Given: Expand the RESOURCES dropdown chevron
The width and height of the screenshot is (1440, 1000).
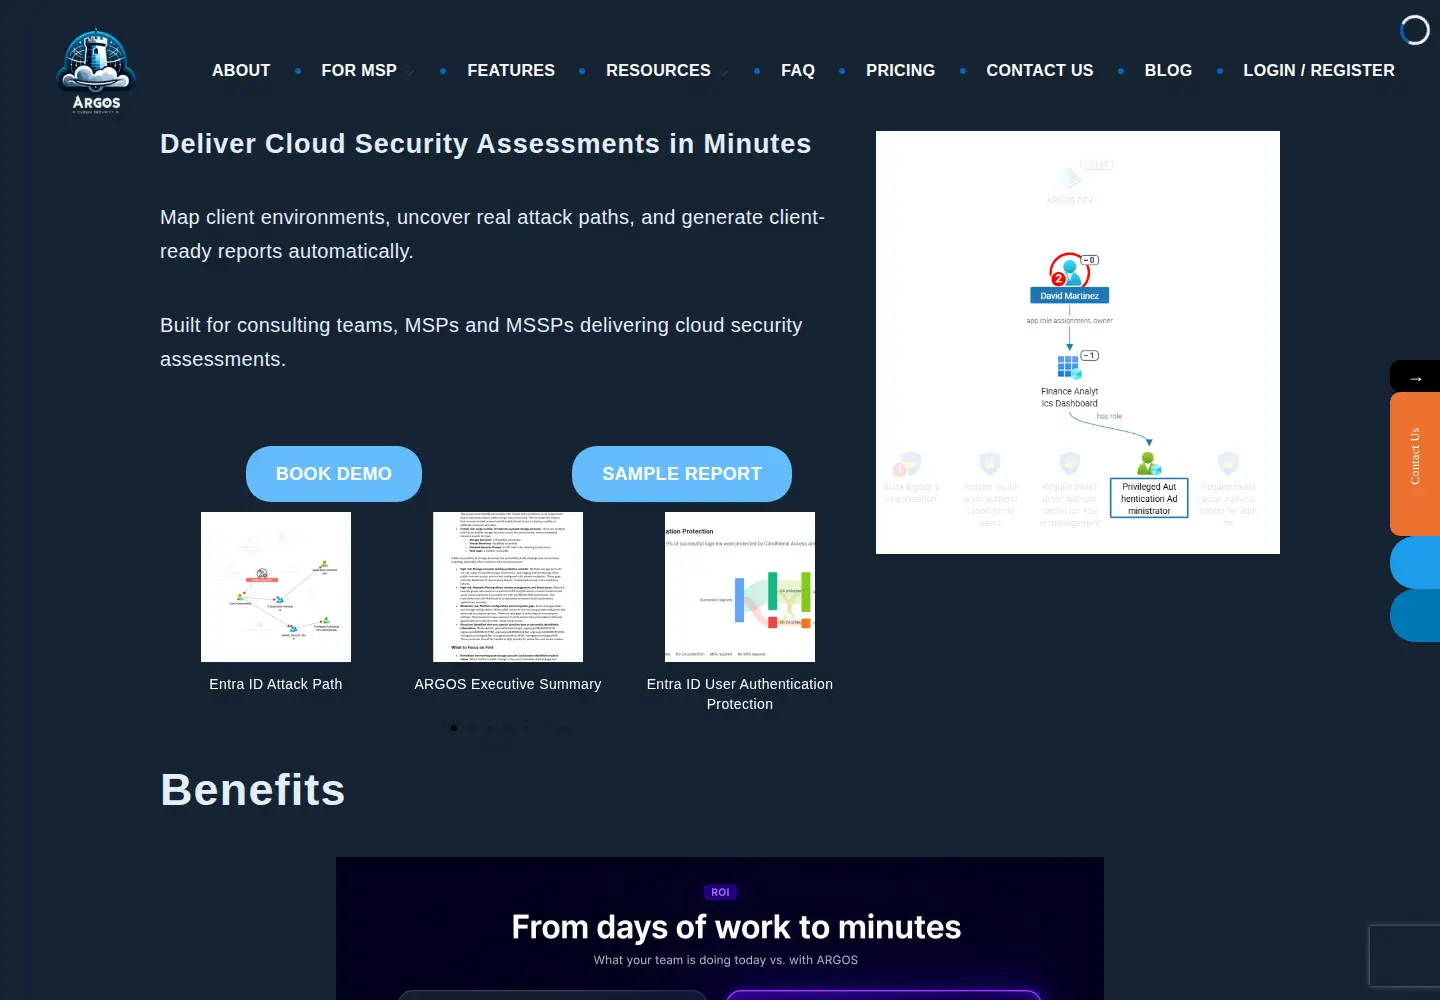Looking at the screenshot, I should 724,72.
